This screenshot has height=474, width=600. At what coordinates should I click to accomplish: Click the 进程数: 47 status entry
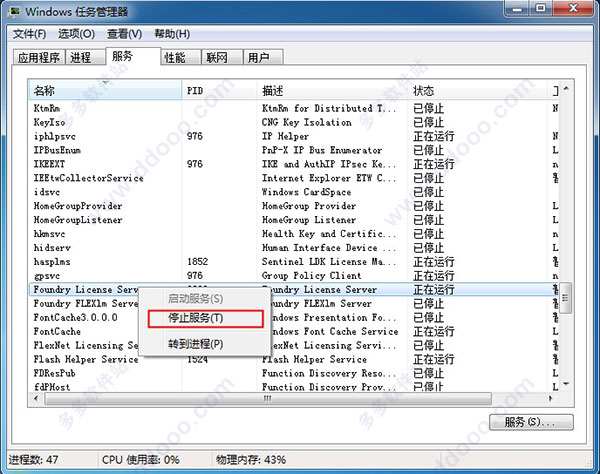tap(33, 459)
